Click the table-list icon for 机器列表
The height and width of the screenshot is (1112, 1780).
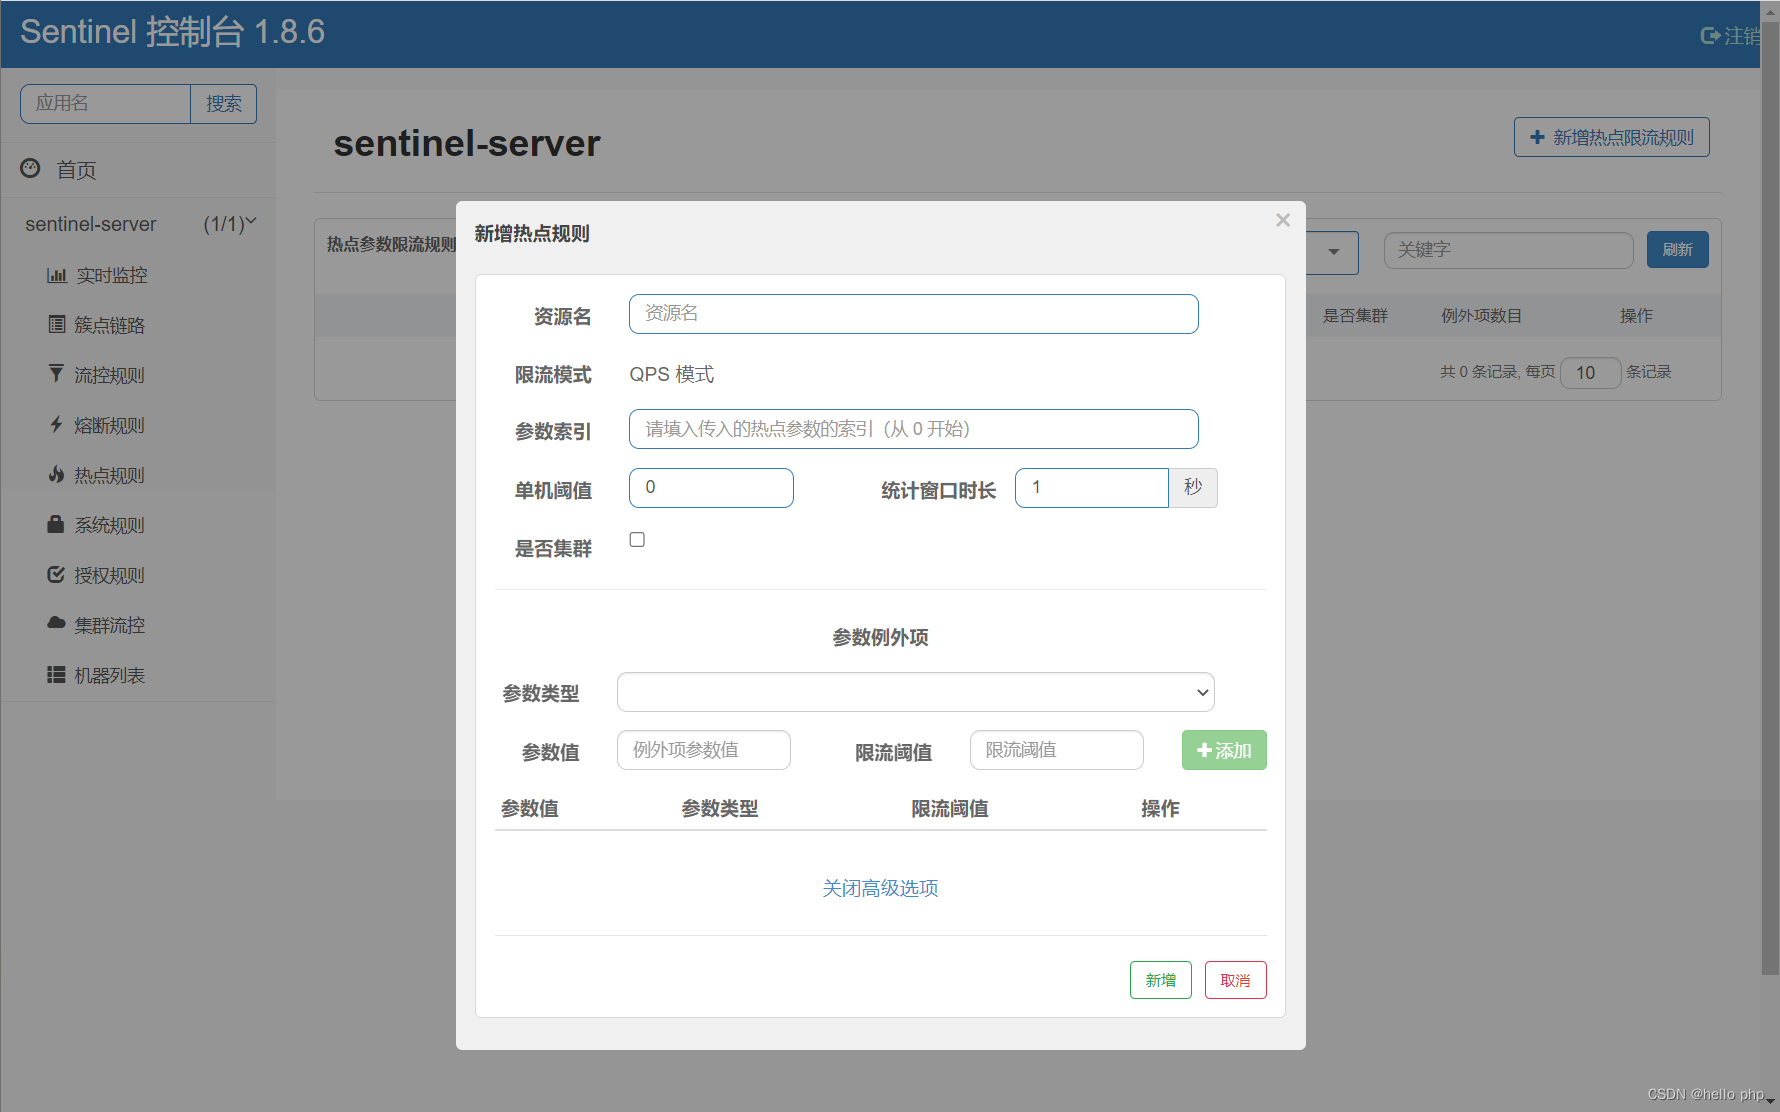pos(56,675)
